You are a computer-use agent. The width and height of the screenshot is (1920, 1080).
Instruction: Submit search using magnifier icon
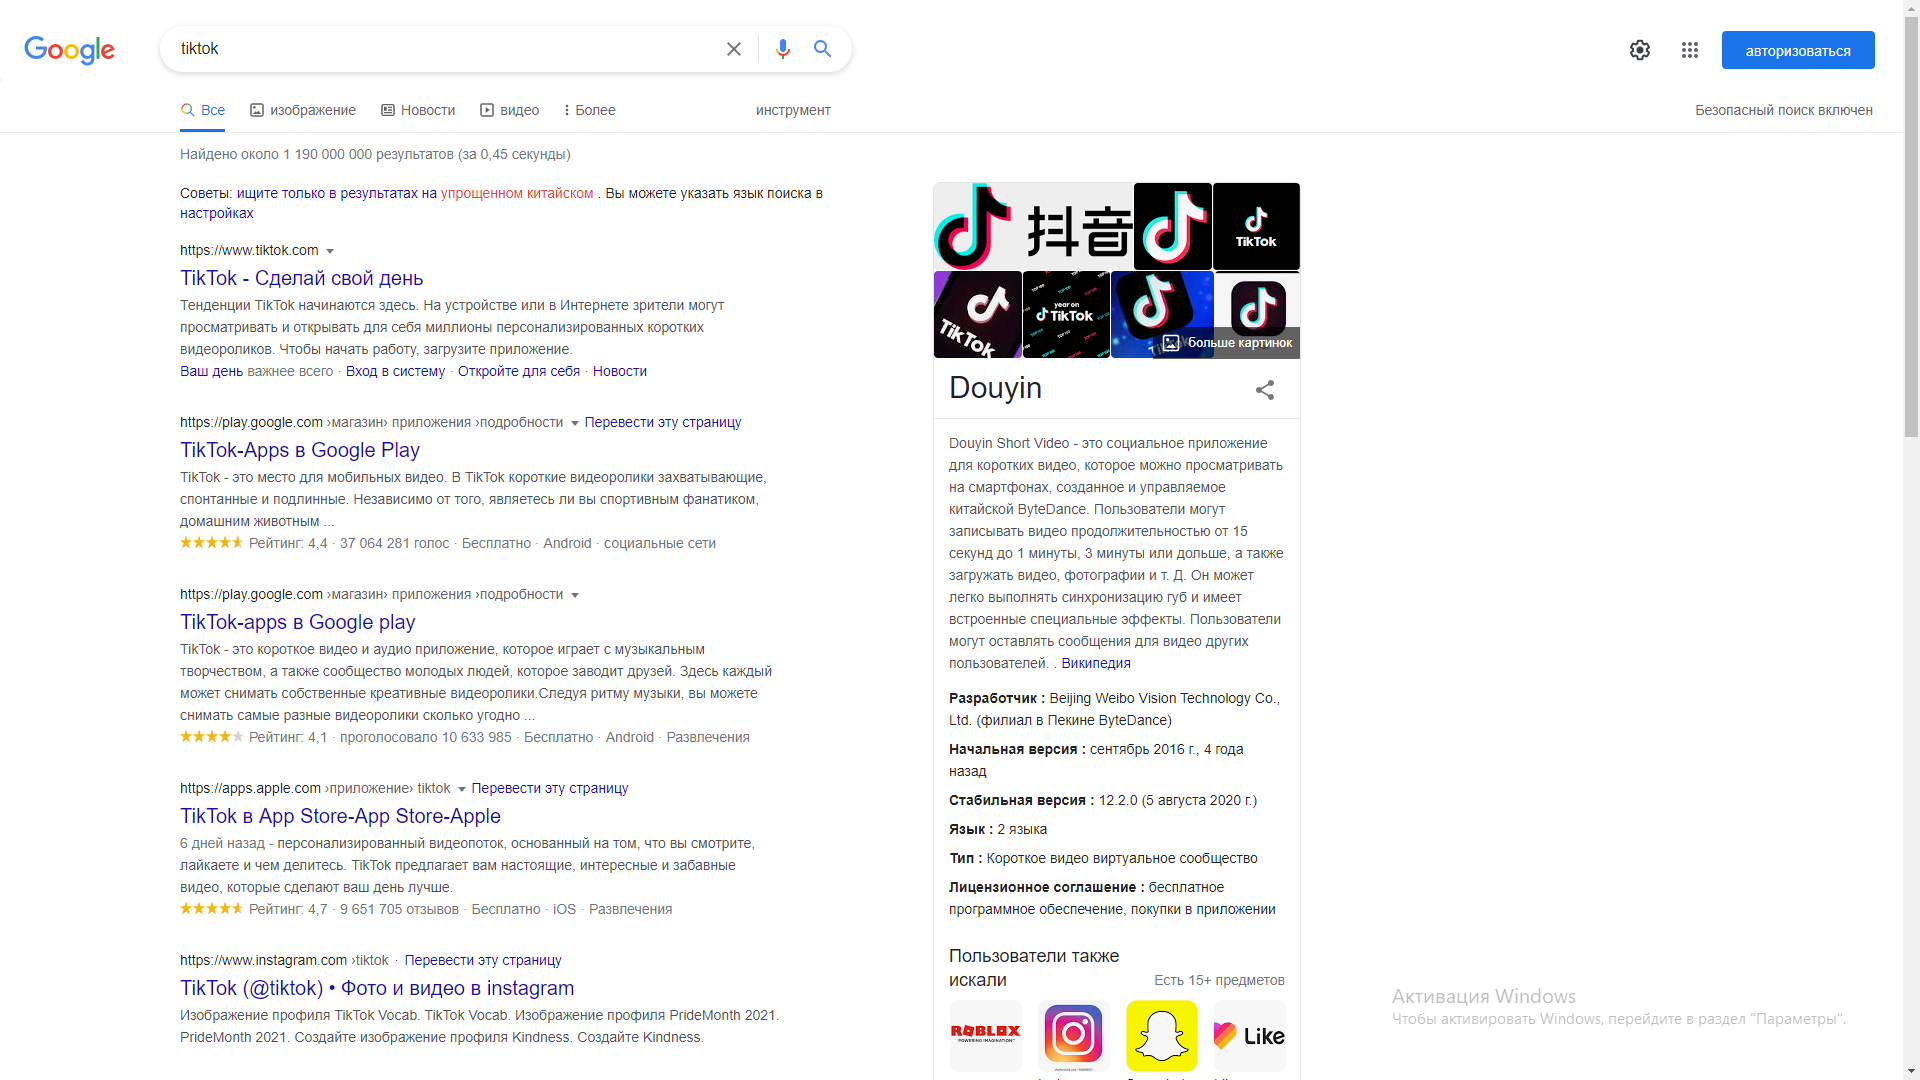coord(823,49)
